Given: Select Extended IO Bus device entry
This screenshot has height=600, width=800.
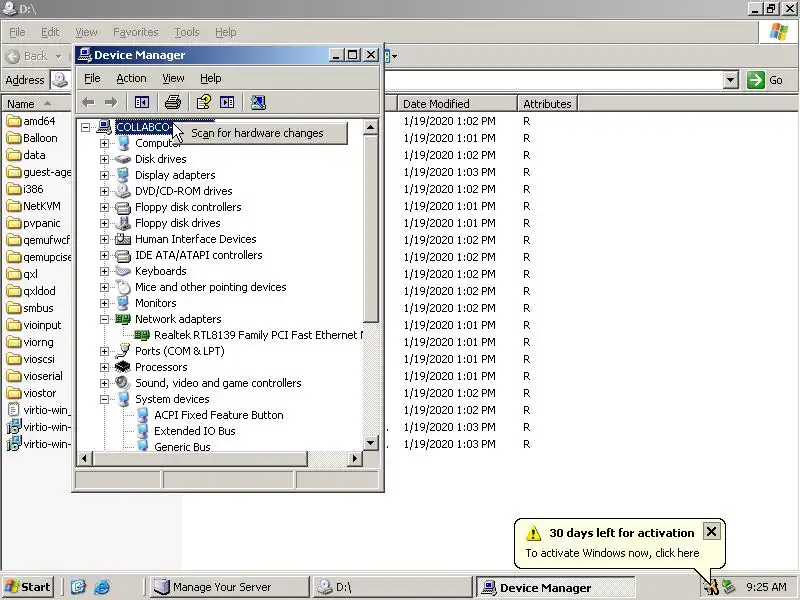Looking at the screenshot, I should pos(195,431).
